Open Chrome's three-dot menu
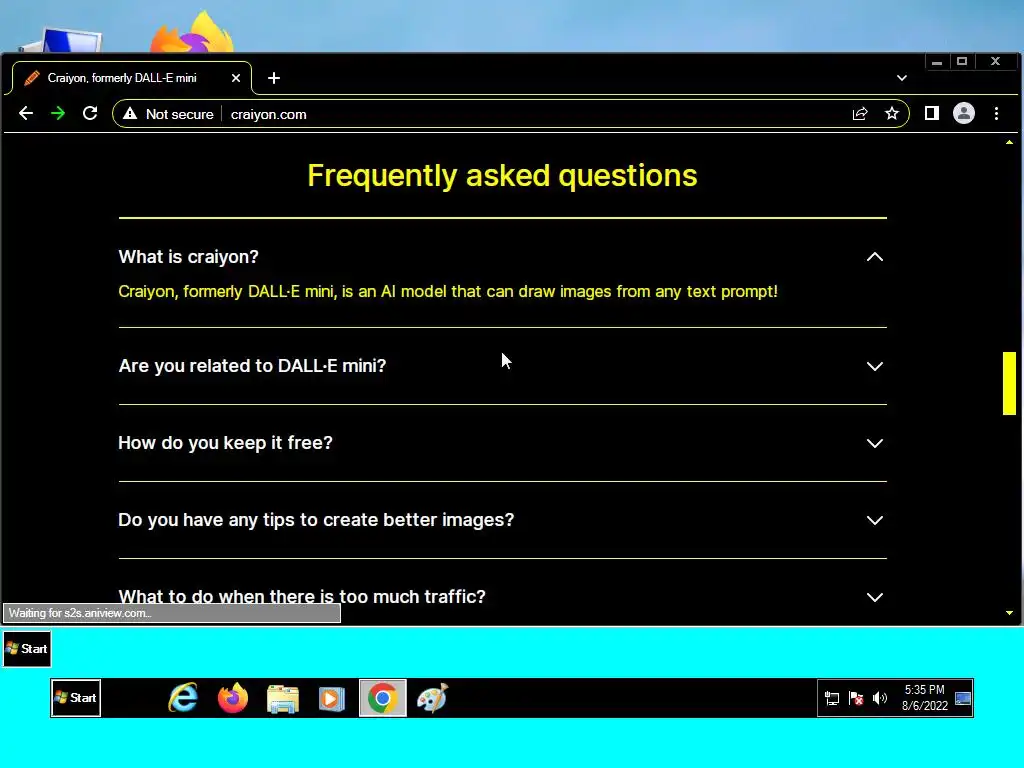 [x=996, y=114]
